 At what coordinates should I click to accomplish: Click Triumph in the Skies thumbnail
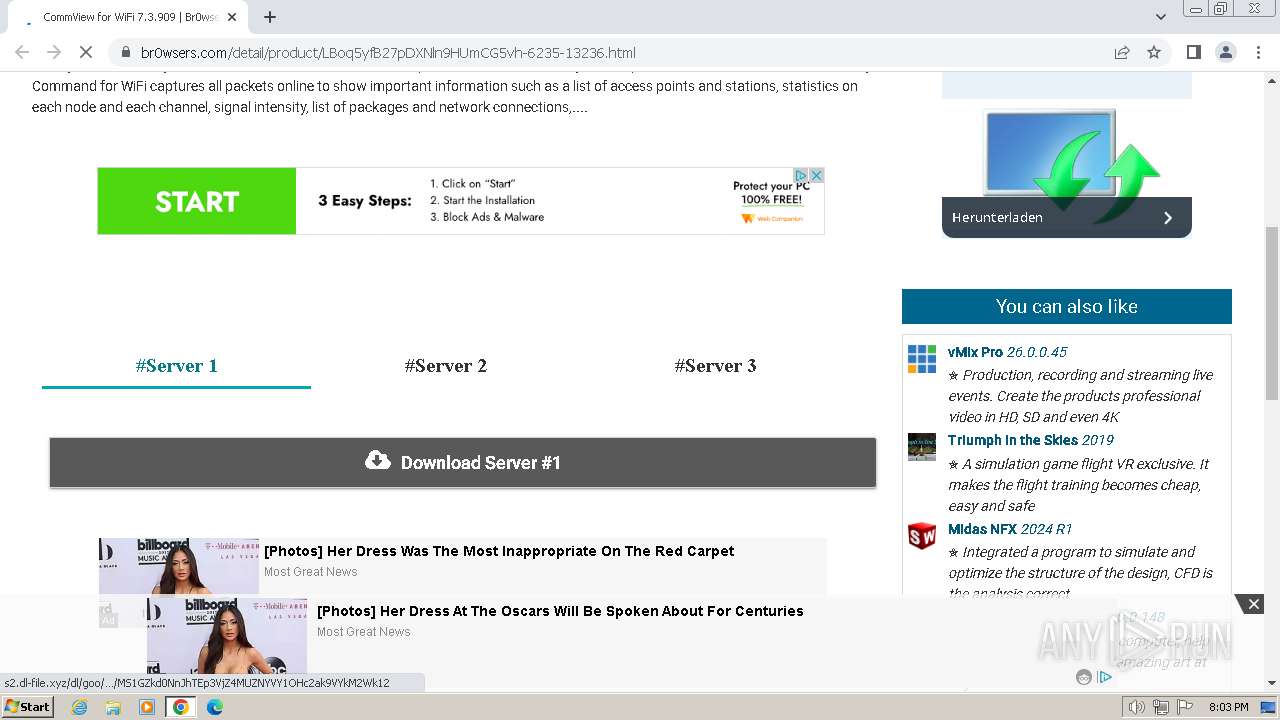point(922,447)
